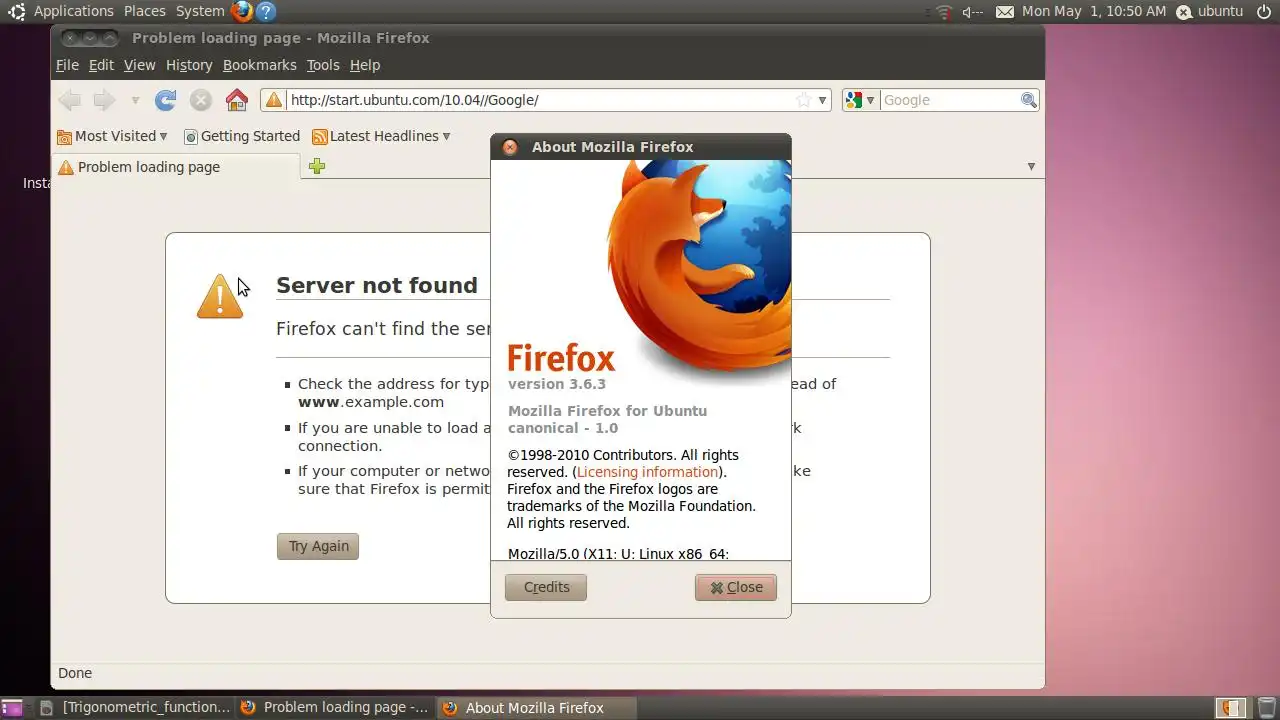
Task: Click the Back arrow navigation icon
Action: 69,100
